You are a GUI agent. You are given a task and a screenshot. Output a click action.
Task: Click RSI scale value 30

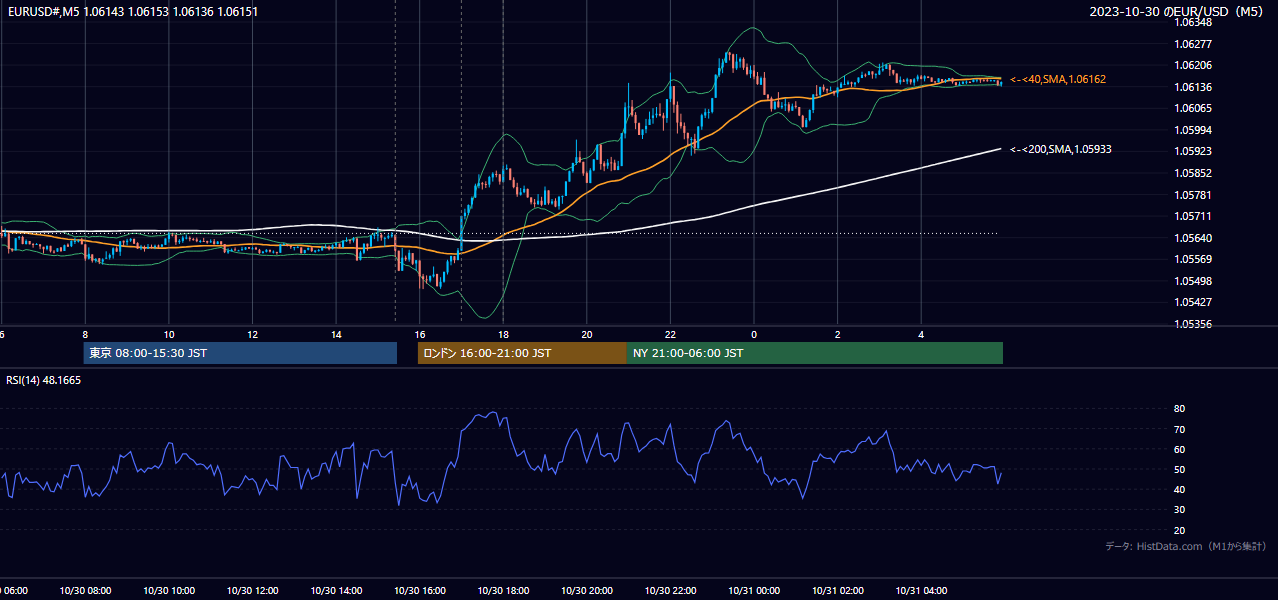pos(1179,510)
